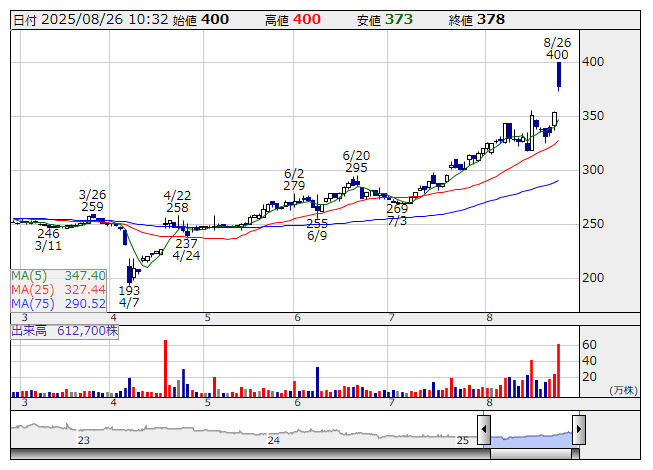653x470 pixels.
Task: Click the tallest red volume bar in April
Action: (x=165, y=368)
